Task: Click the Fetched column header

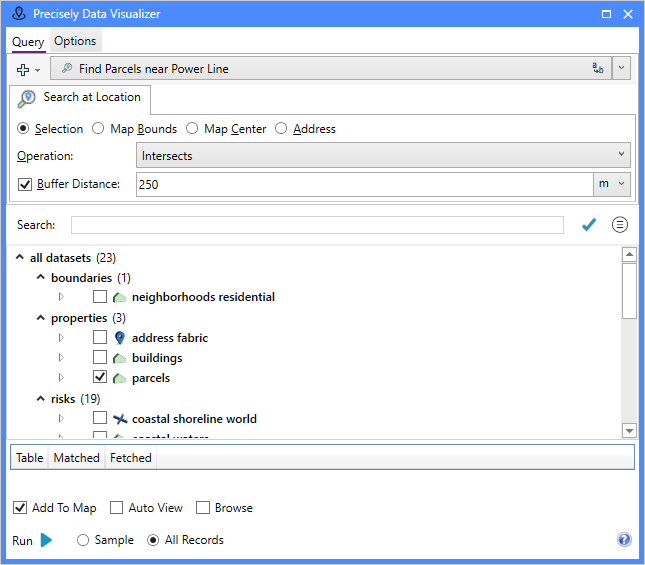Action: click(131, 457)
